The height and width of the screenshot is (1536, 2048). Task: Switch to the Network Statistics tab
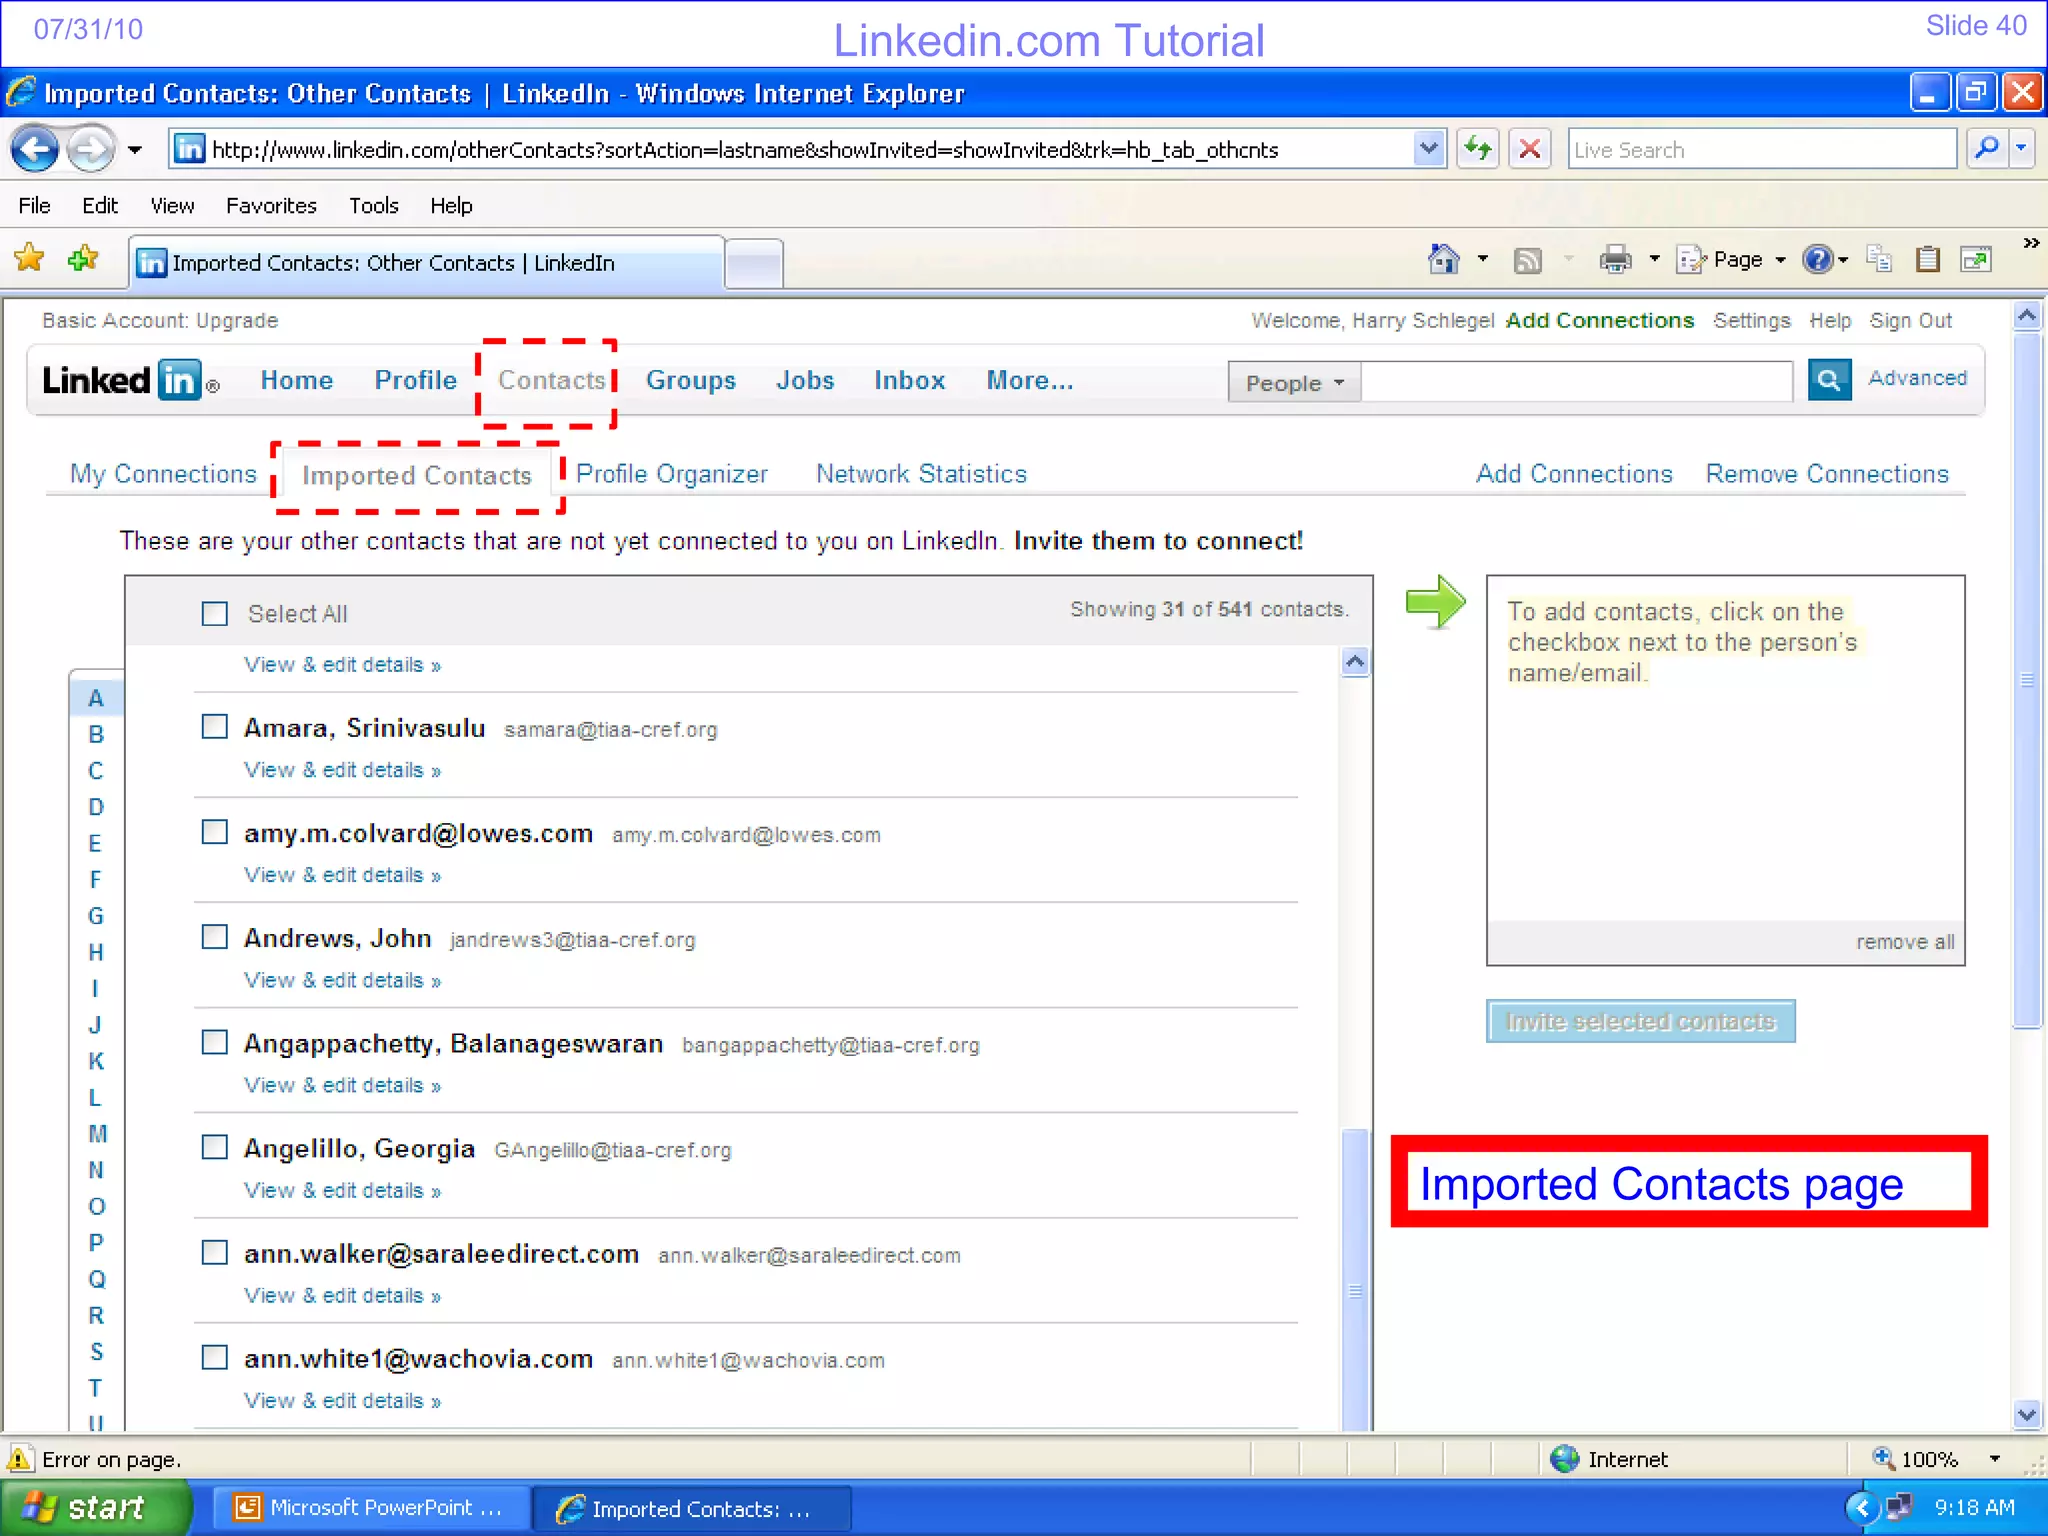pos(921,474)
